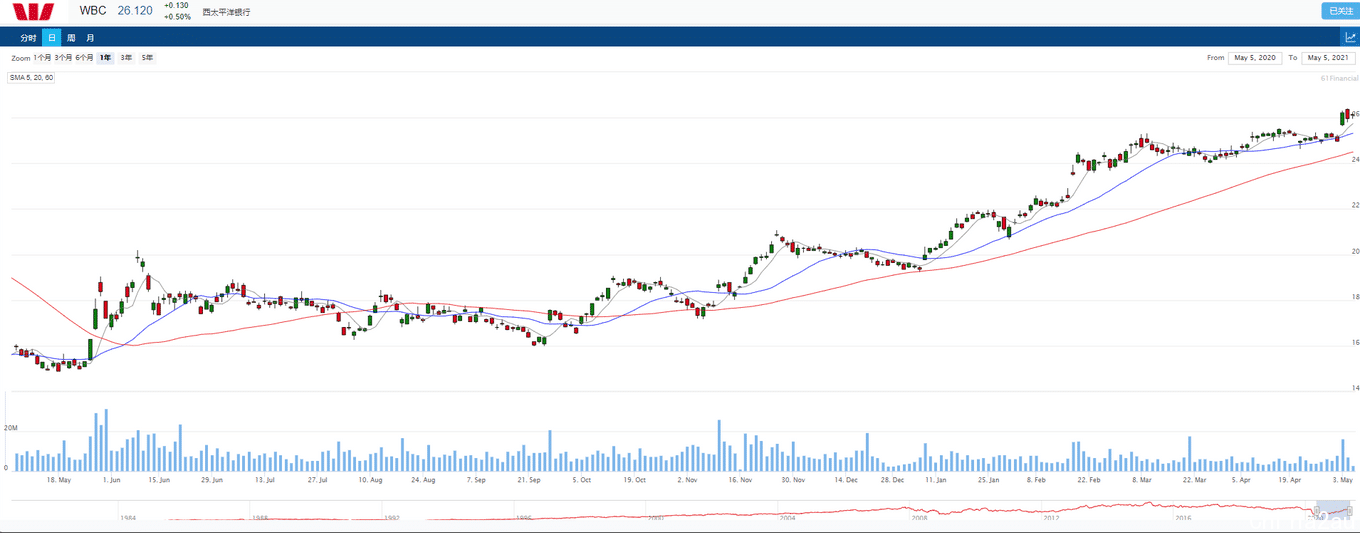1360x533 pixels.
Task: Select the 1年 zoom range
Action: tap(105, 58)
